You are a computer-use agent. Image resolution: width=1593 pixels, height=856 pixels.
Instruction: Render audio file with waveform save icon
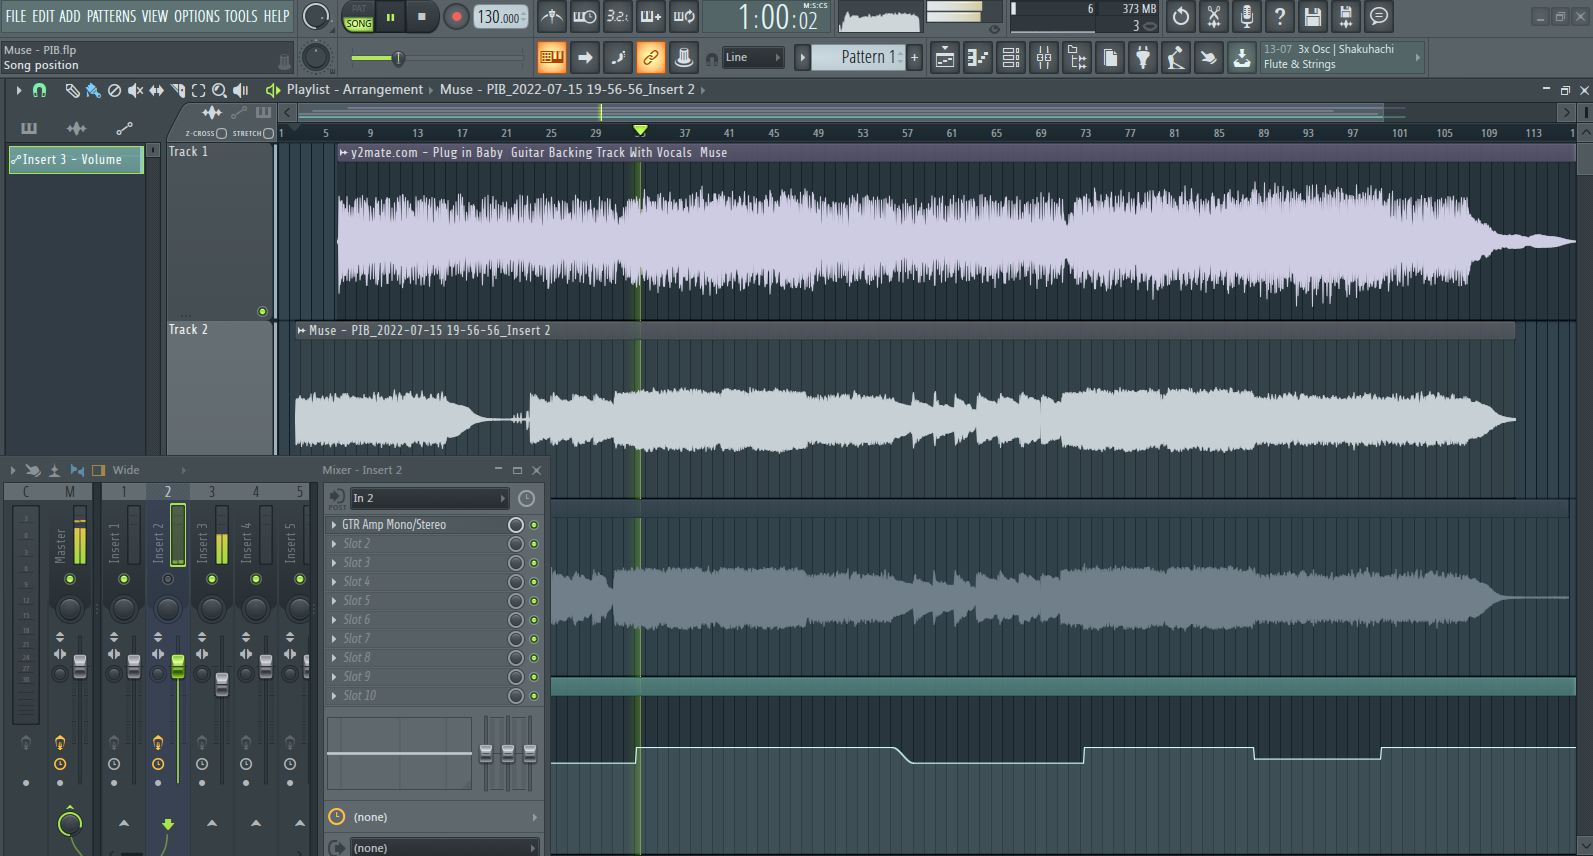coord(1346,16)
